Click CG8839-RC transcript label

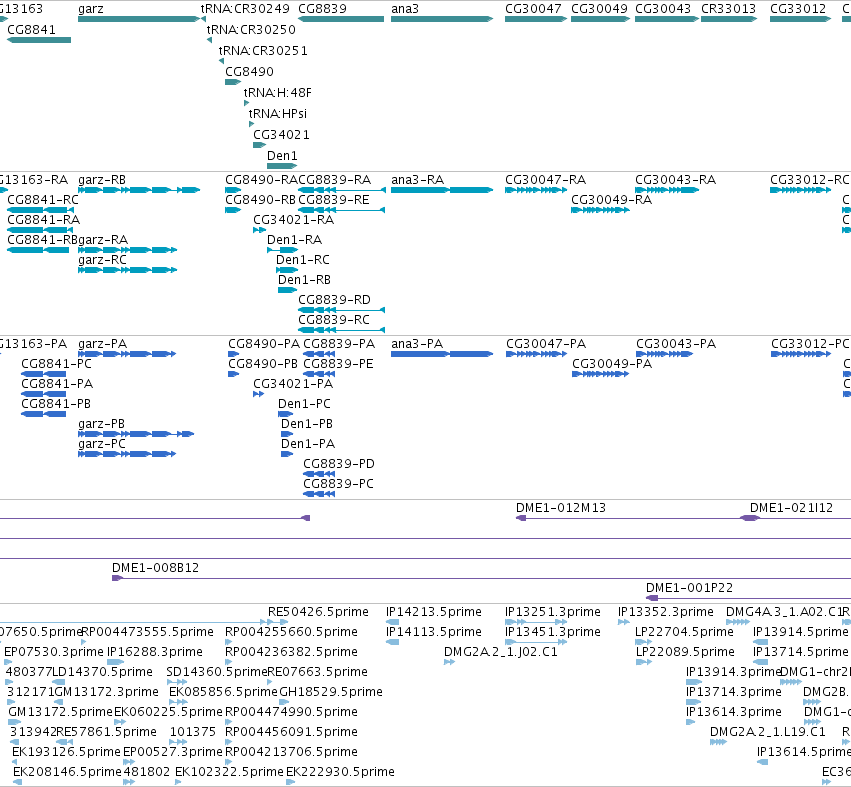point(334,320)
